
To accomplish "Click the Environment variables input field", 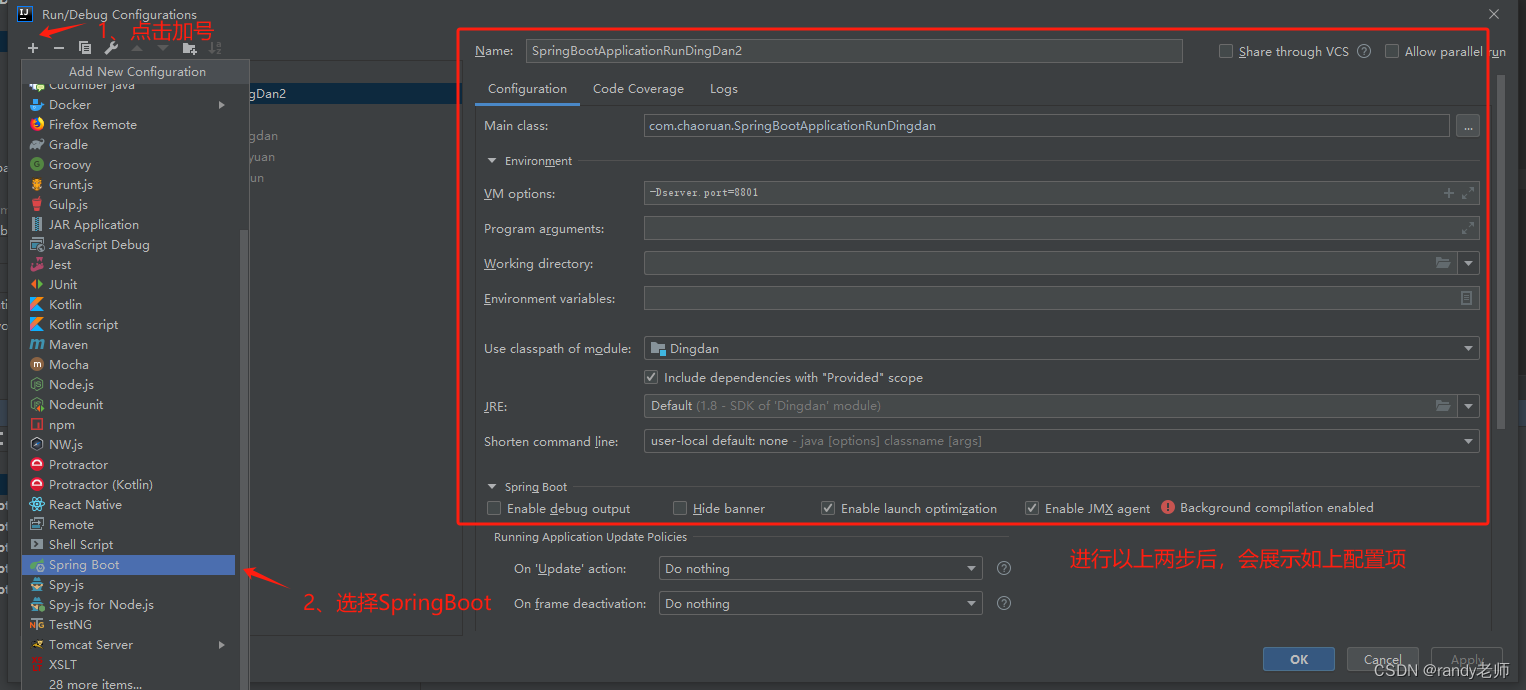I will pos(1062,298).
